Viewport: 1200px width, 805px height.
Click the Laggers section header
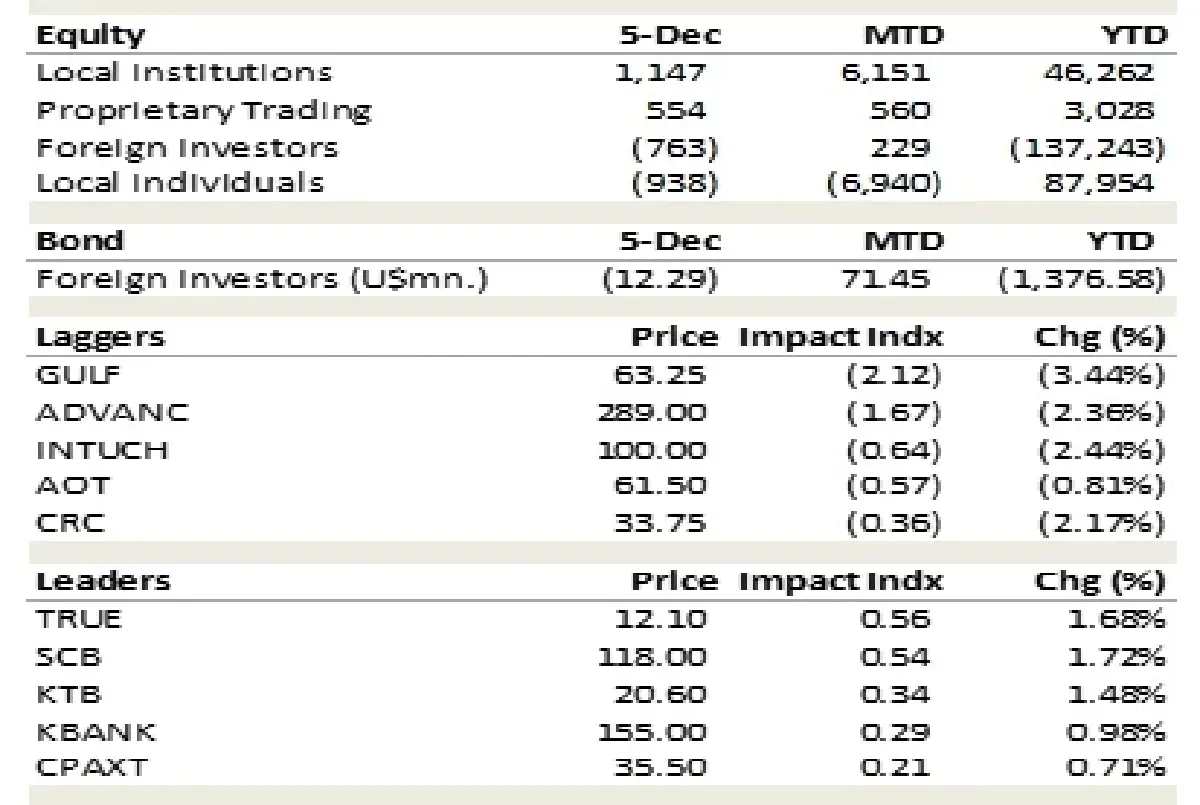(x=100, y=338)
